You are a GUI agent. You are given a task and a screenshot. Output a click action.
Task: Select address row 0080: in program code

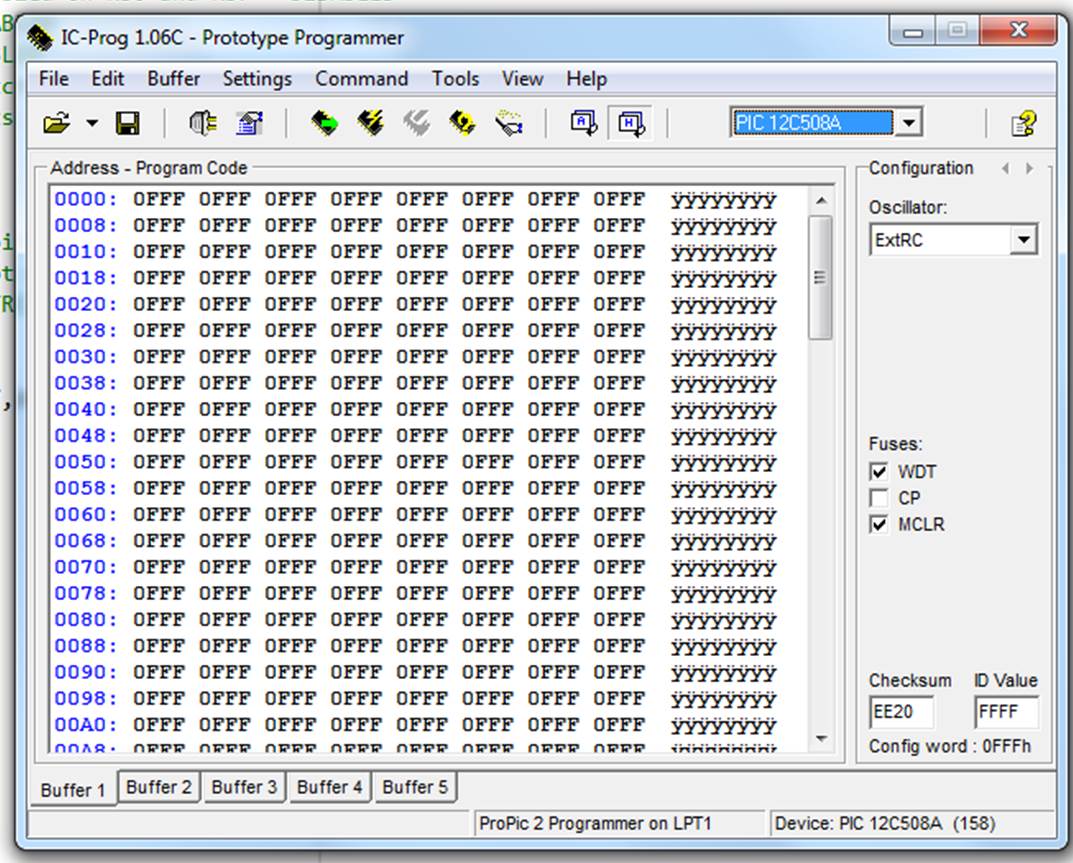tap(86, 619)
